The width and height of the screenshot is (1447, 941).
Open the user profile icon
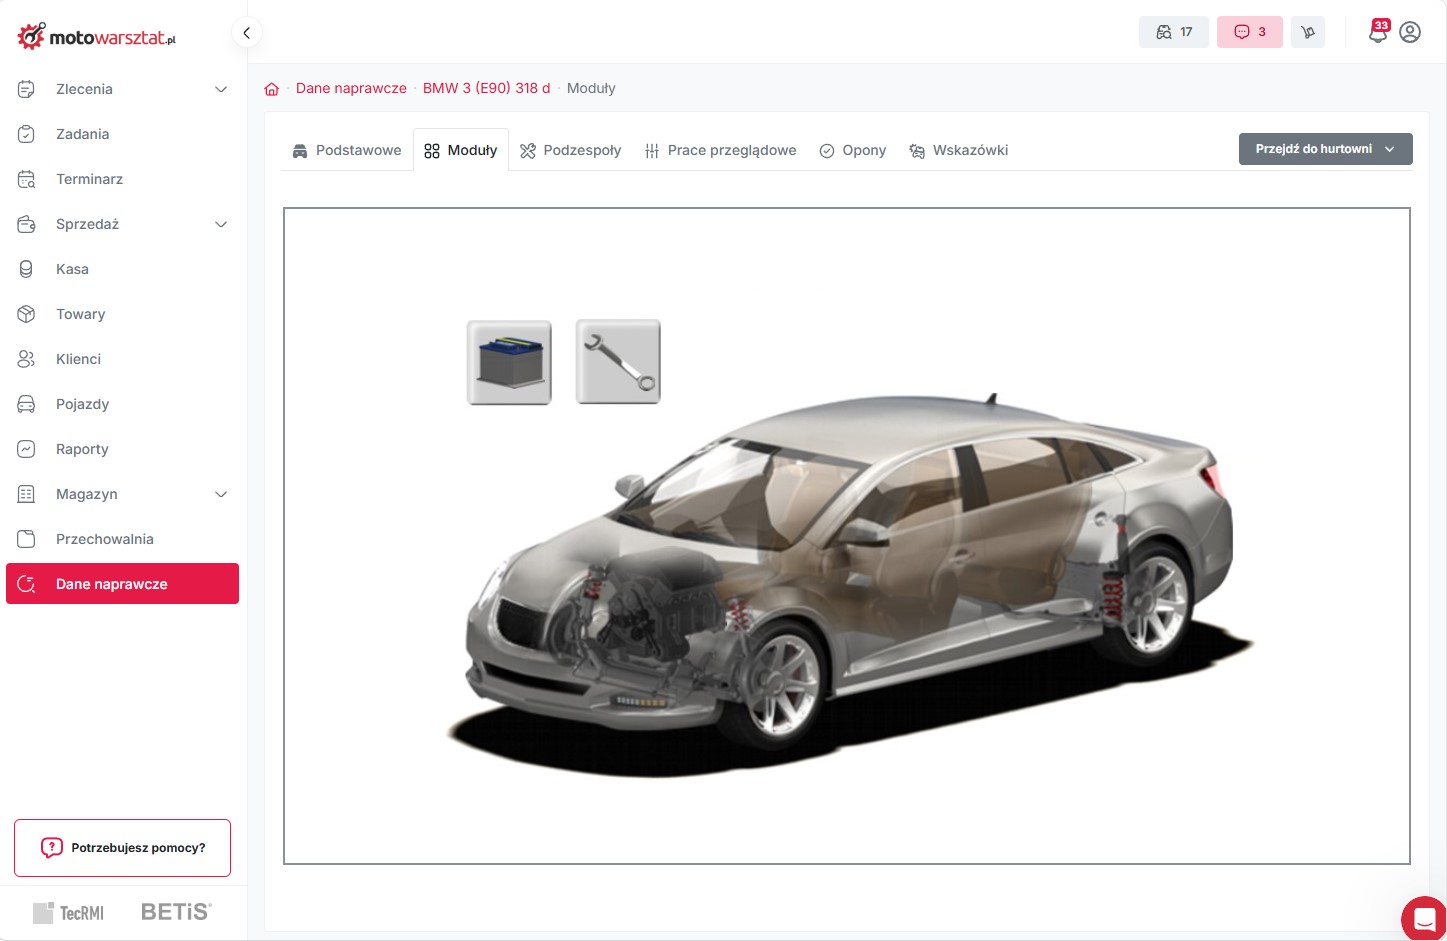point(1410,32)
